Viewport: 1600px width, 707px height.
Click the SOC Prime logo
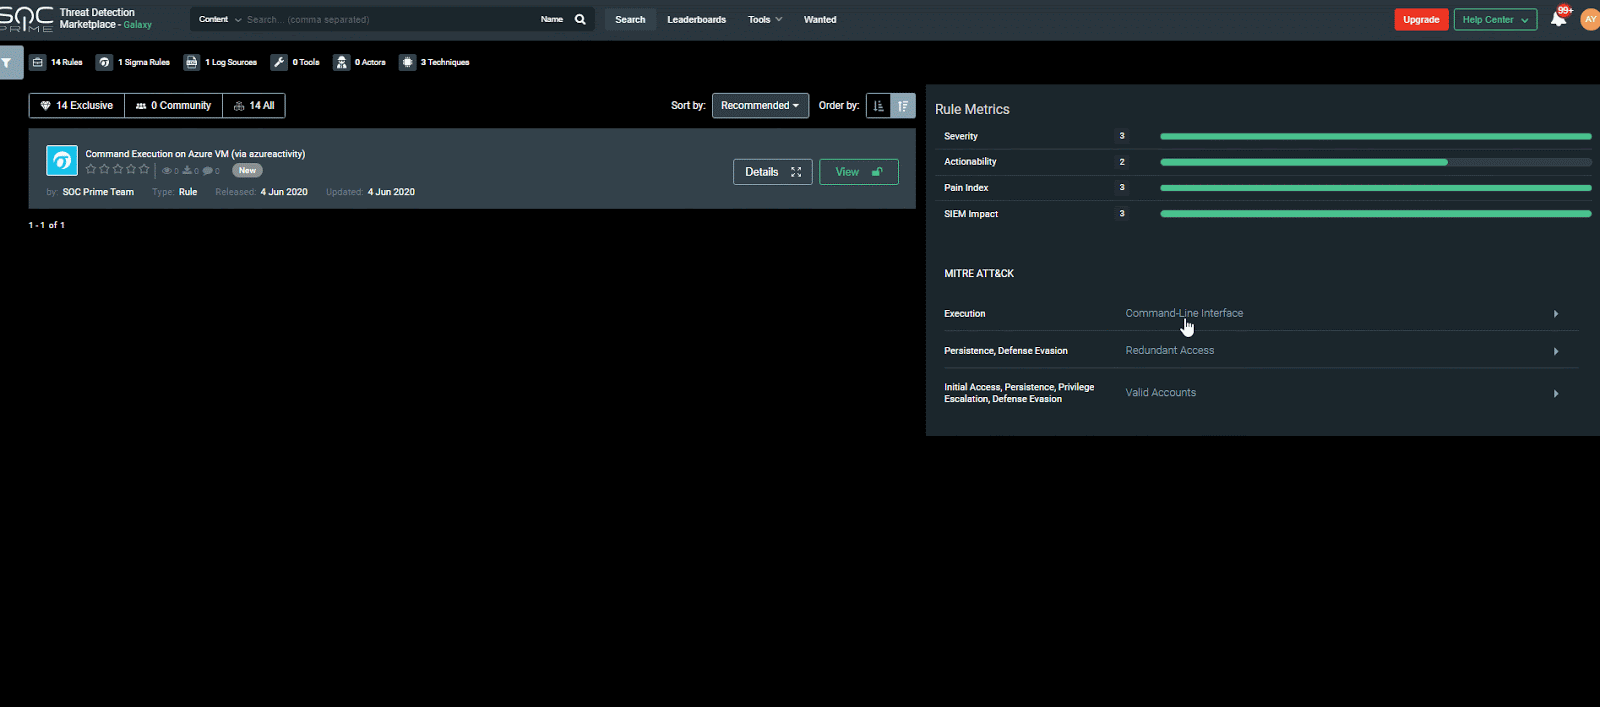pos(27,19)
